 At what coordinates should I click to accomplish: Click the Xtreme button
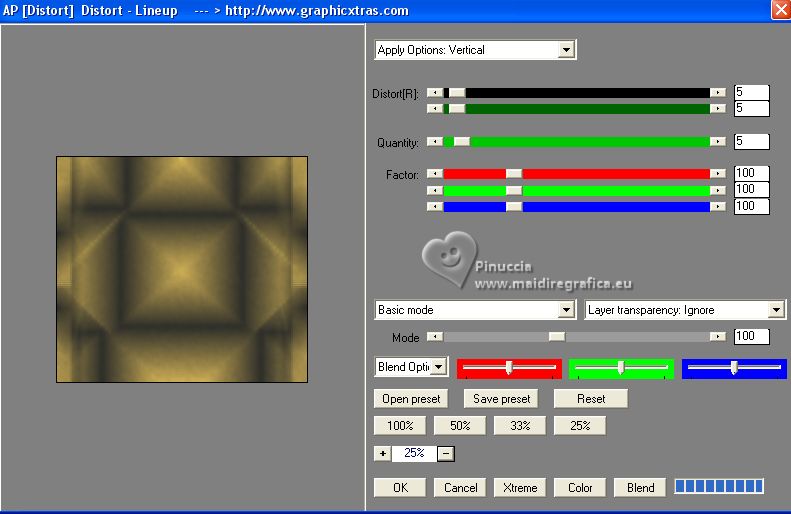pos(520,487)
